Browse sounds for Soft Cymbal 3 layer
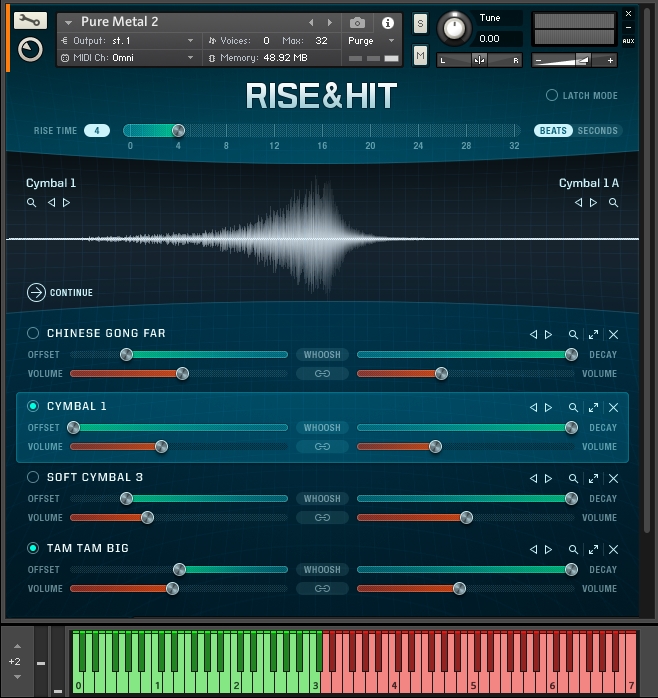658x698 pixels. pos(573,479)
